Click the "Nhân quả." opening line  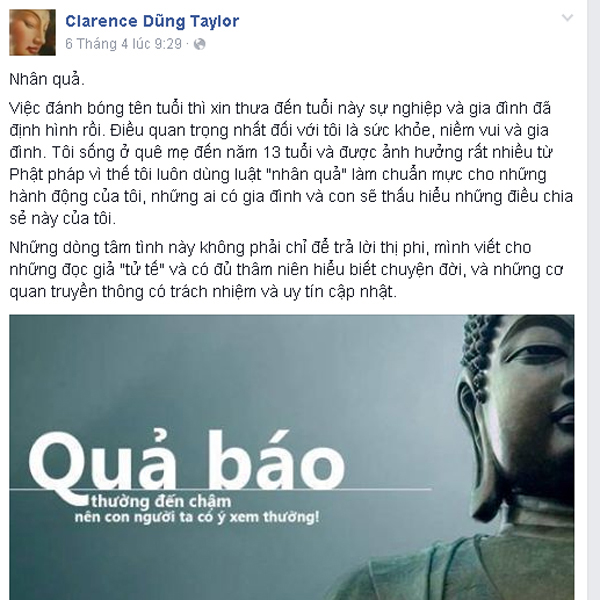47,80
